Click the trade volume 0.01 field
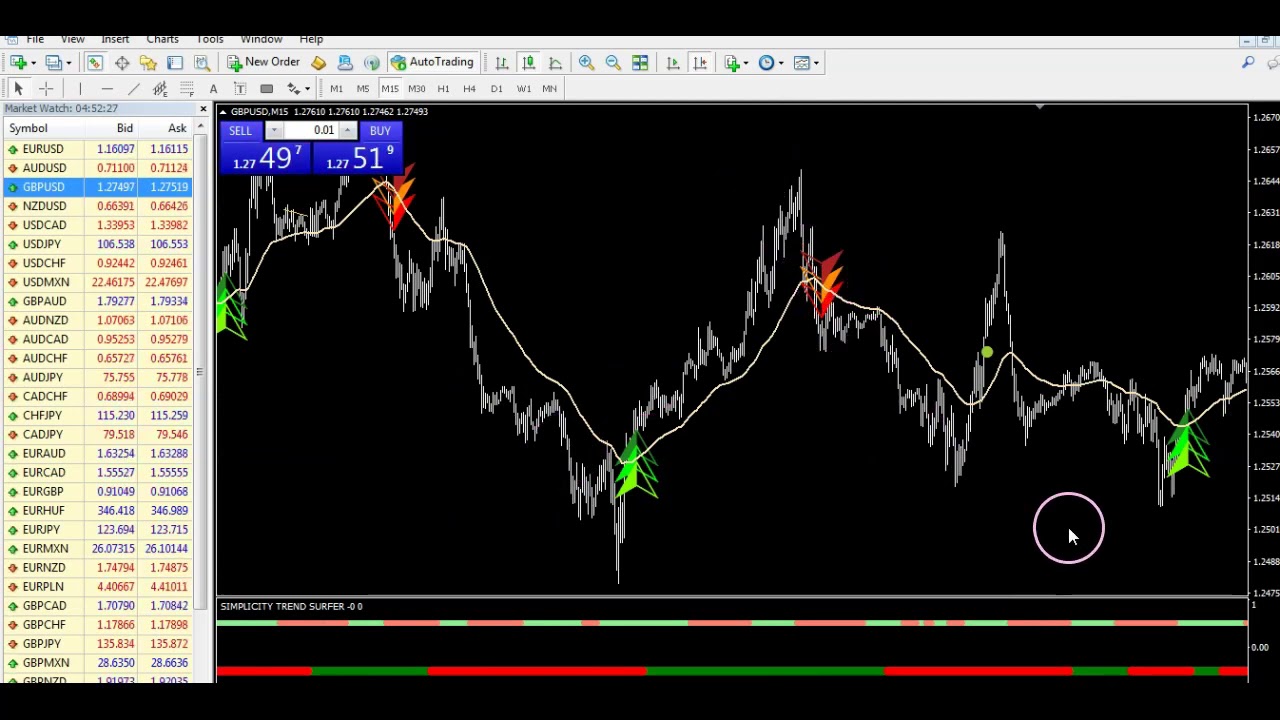Image resolution: width=1280 pixels, height=720 pixels. [x=310, y=131]
